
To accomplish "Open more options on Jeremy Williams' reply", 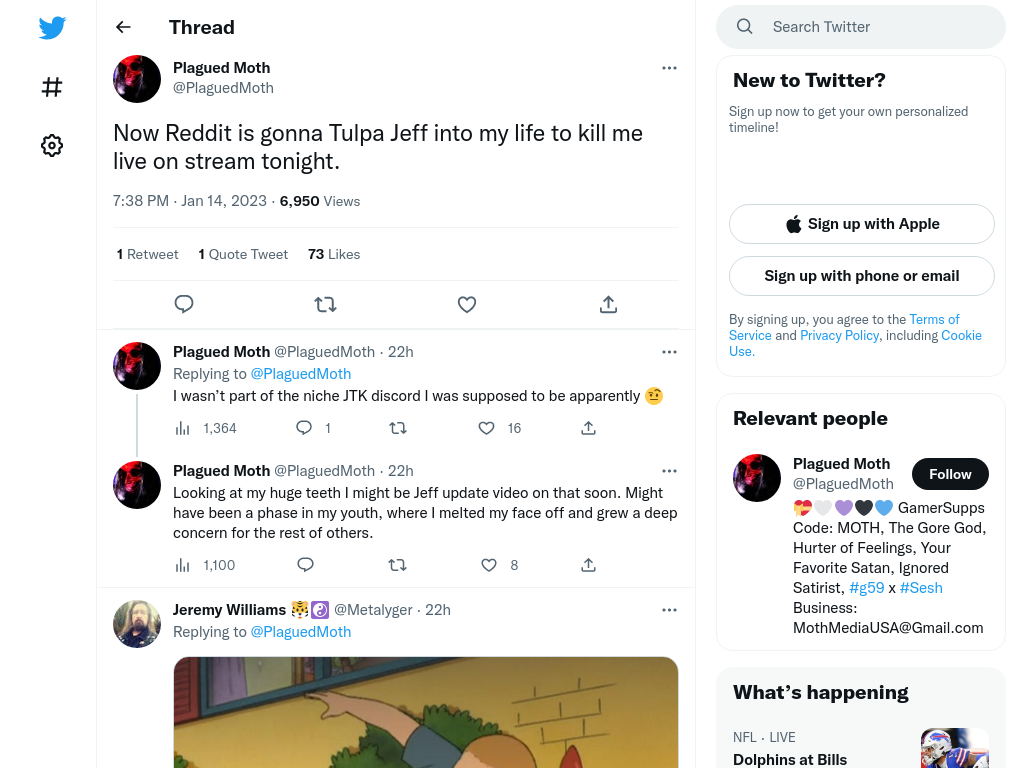I will click(x=669, y=610).
